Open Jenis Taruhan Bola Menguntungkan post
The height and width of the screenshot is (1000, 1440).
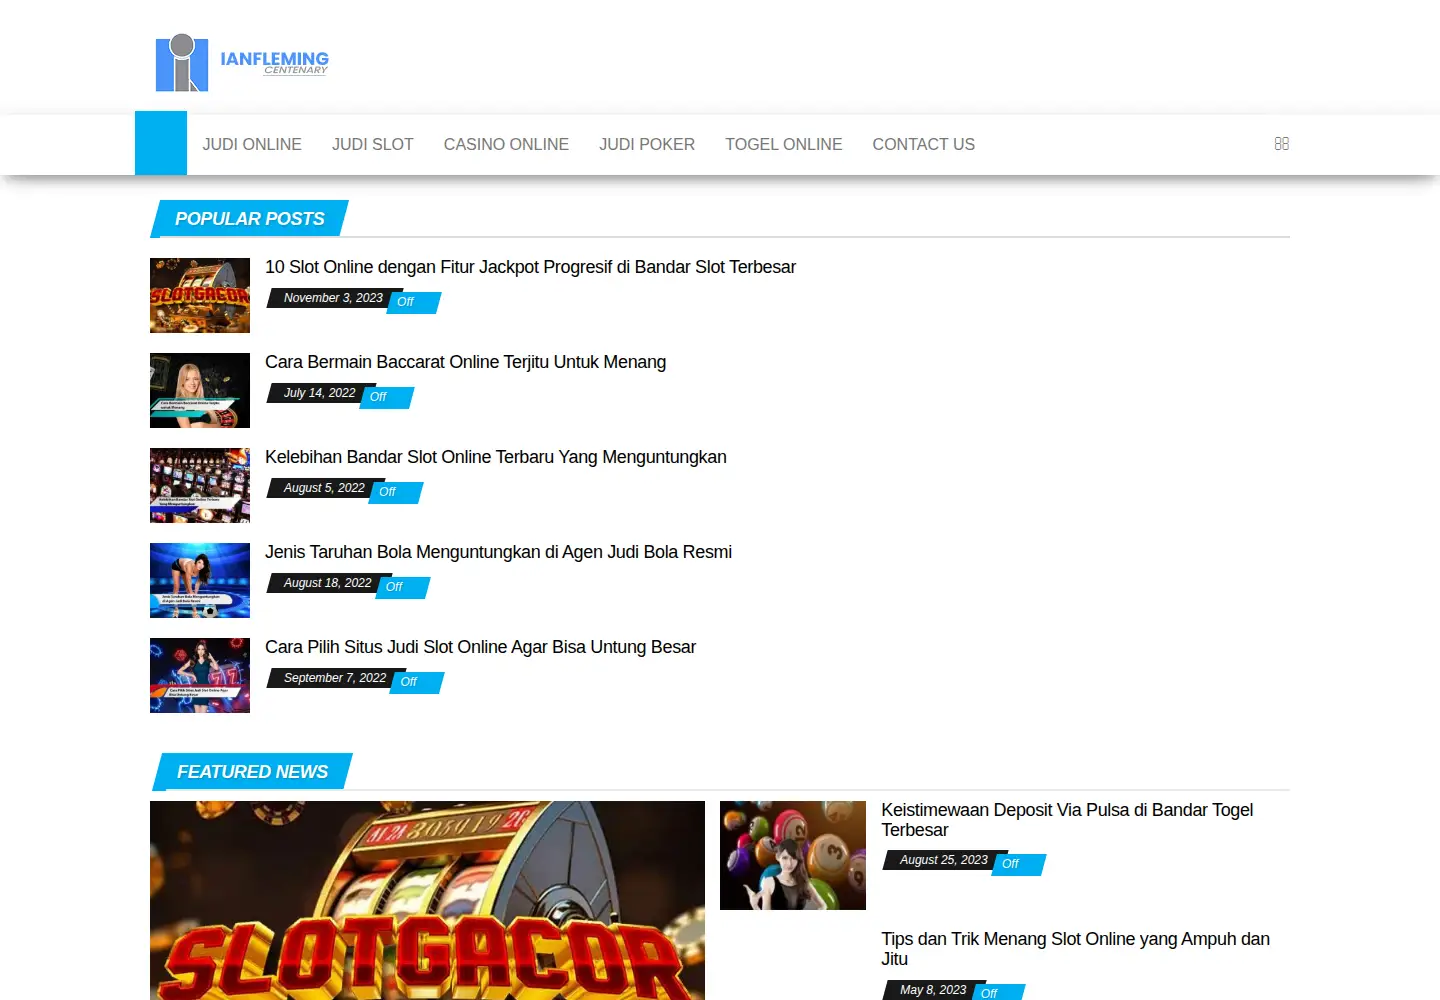coord(498,552)
